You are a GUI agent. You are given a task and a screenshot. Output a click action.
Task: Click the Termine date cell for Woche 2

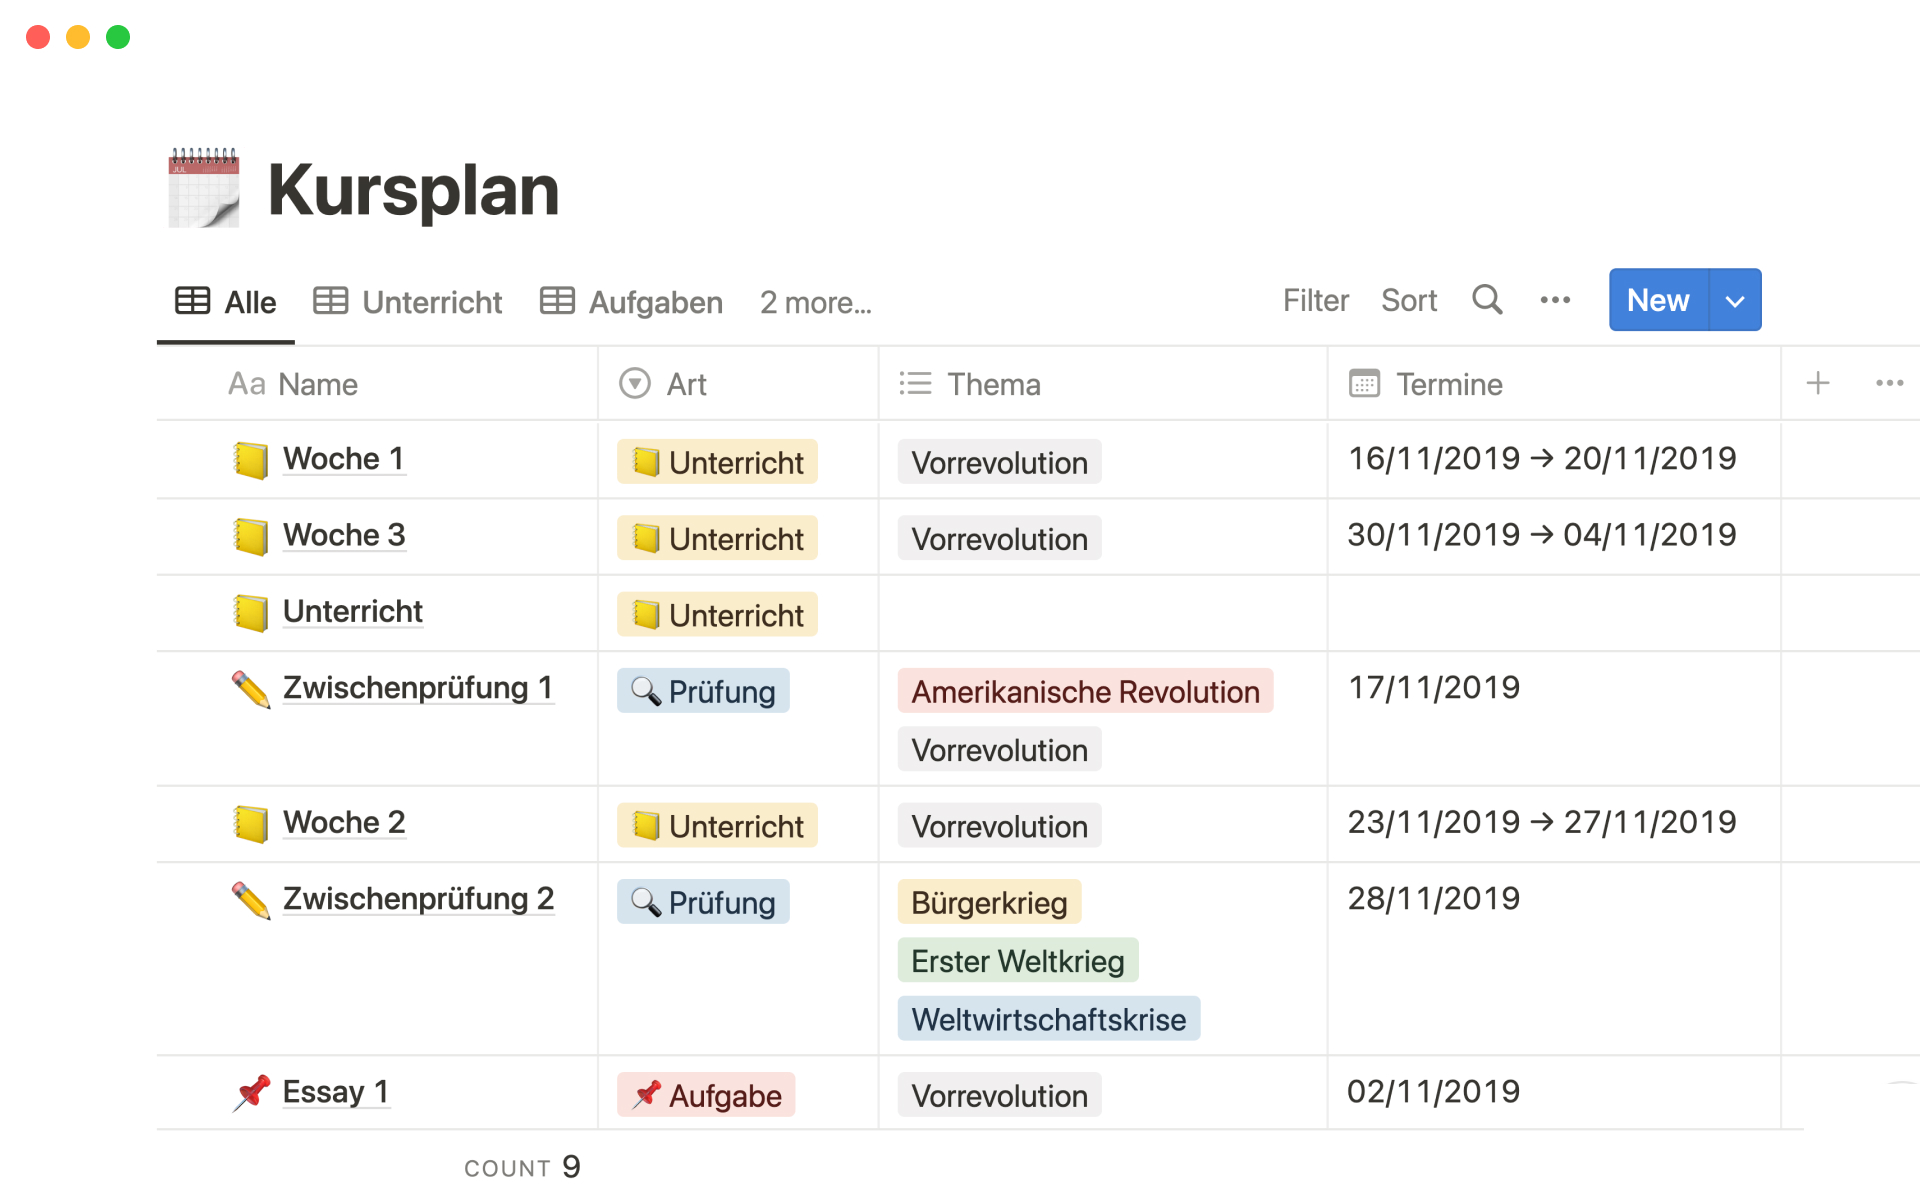[1541, 822]
